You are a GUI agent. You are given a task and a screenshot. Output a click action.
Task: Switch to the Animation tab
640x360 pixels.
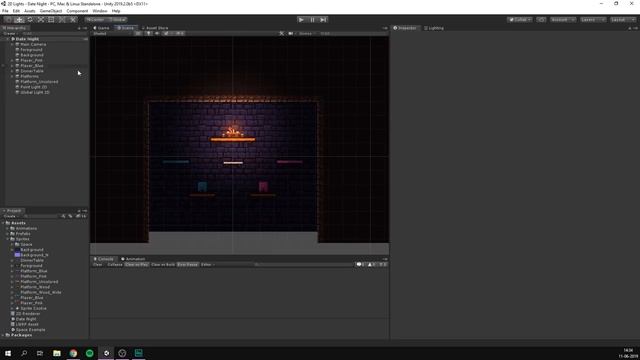(x=133, y=259)
